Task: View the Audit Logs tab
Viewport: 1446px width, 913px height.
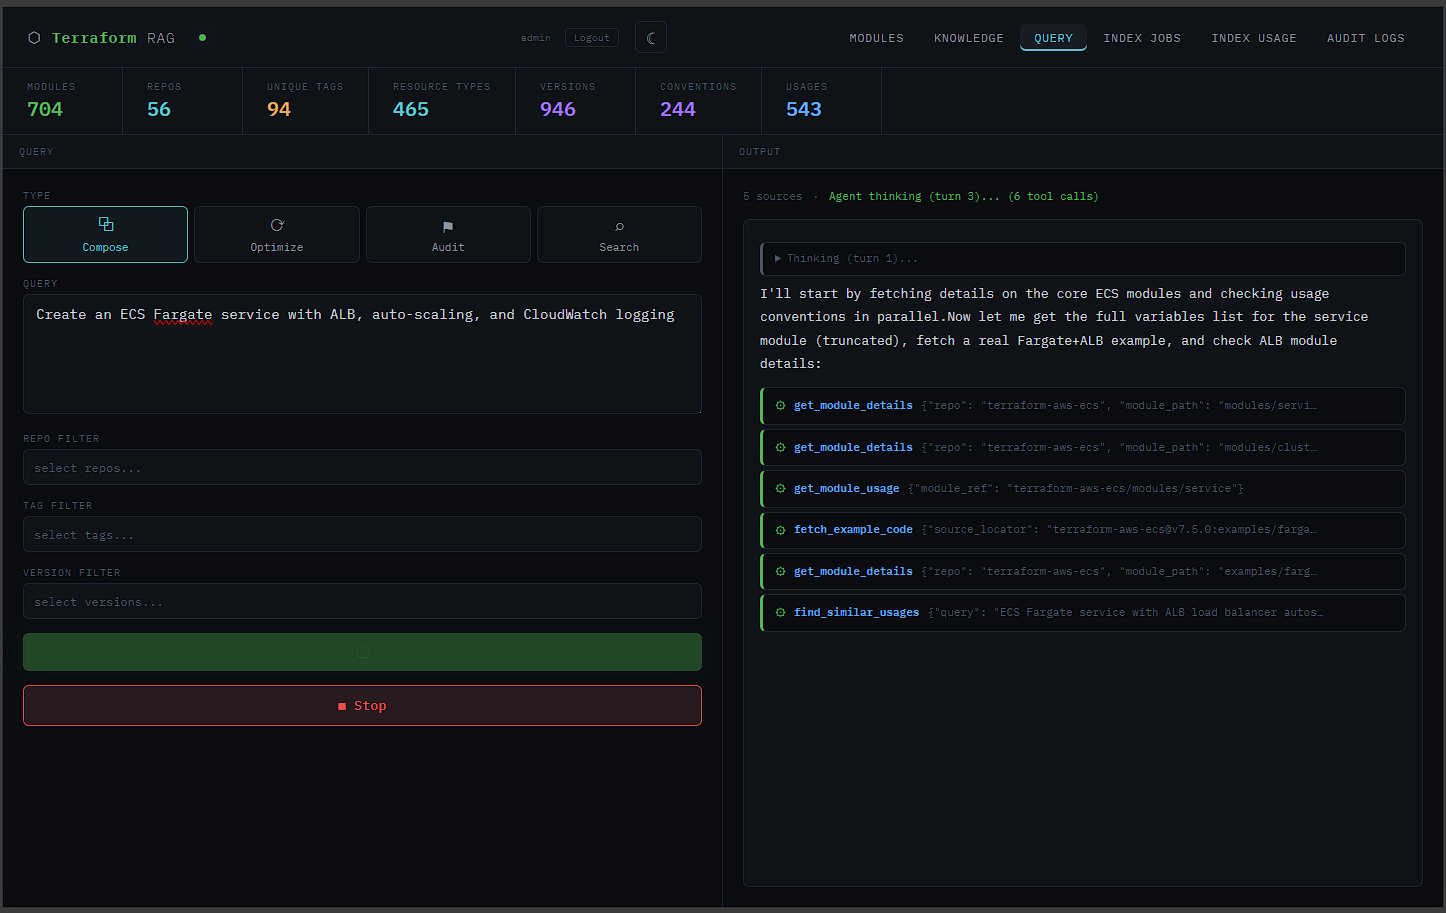Action: [1366, 38]
